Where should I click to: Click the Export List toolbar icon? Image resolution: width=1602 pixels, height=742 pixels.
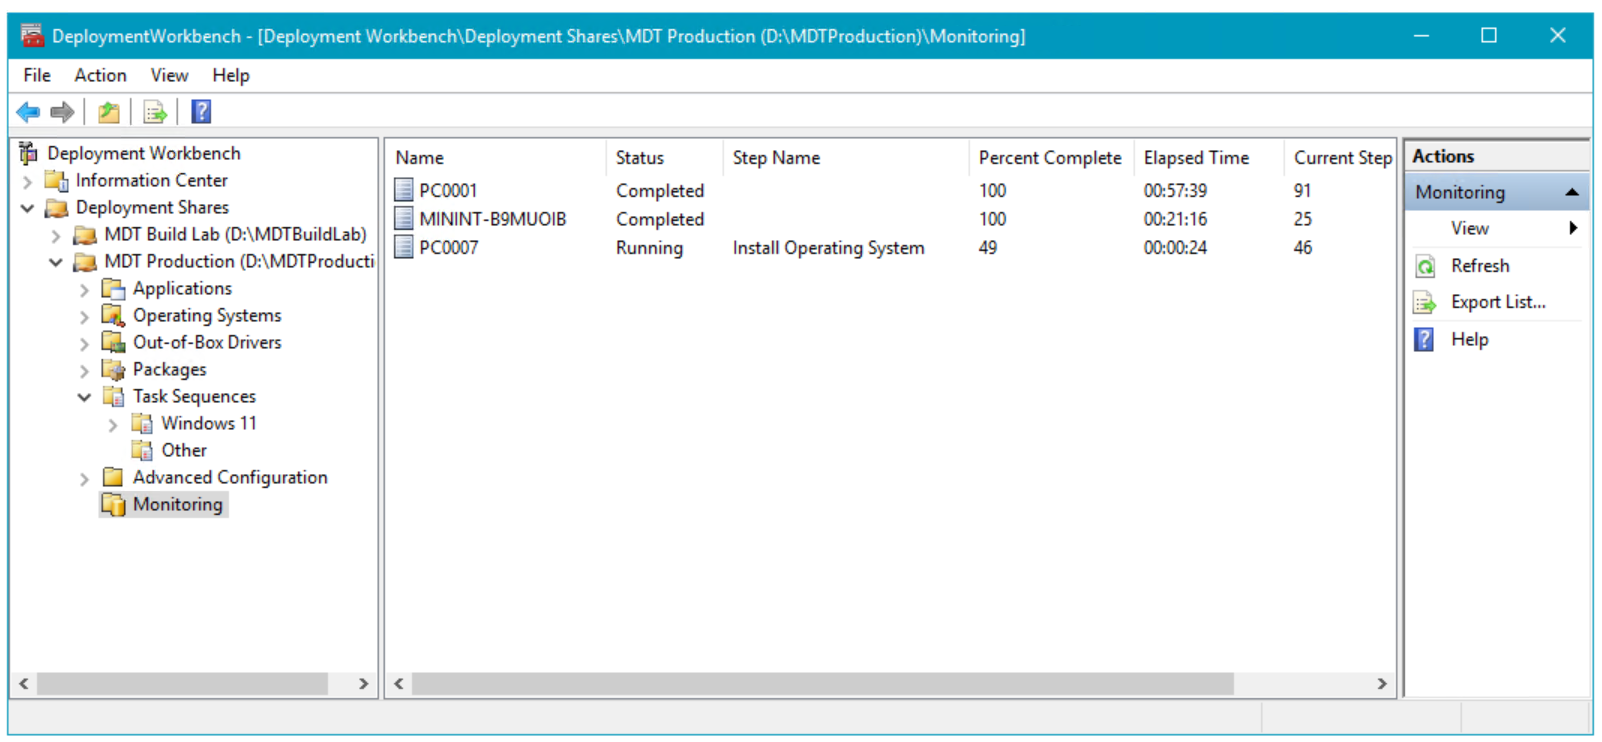[x=155, y=112]
